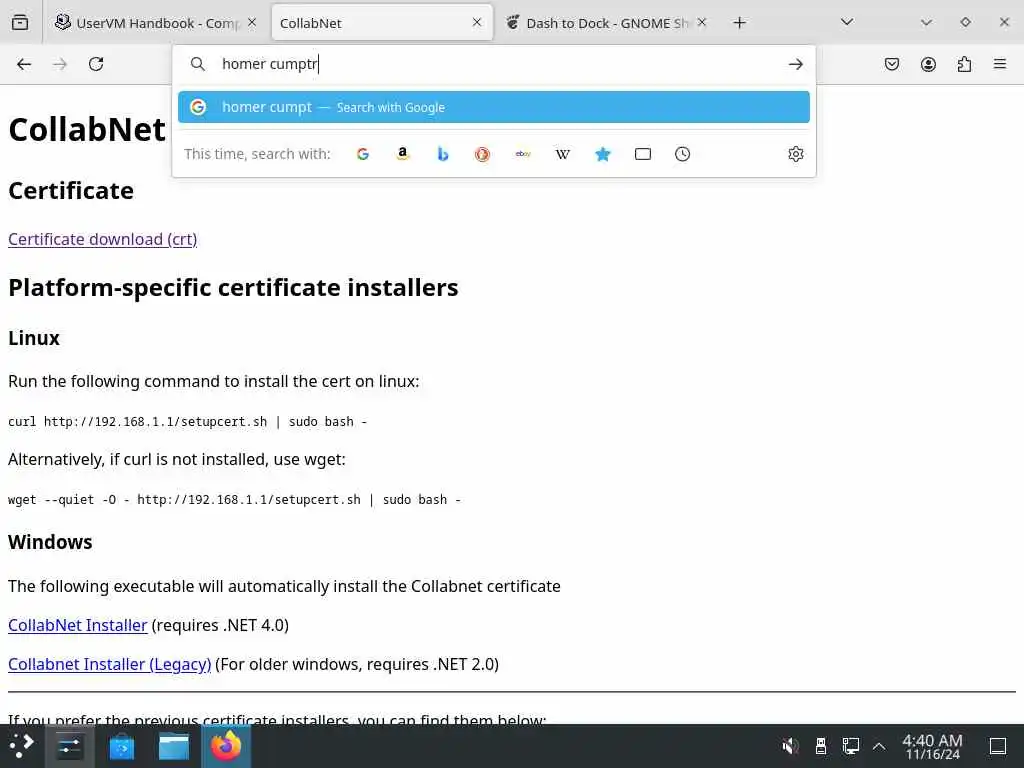Close the Dash to Dock tab
Image resolution: width=1024 pixels, height=768 pixels.
[701, 22]
